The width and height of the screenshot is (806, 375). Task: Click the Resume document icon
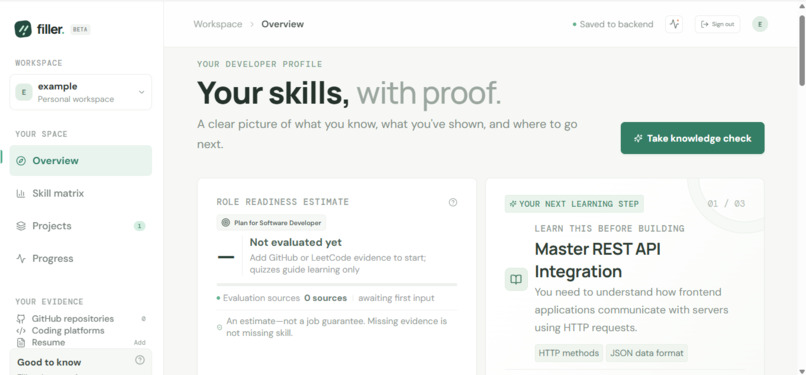(21, 343)
